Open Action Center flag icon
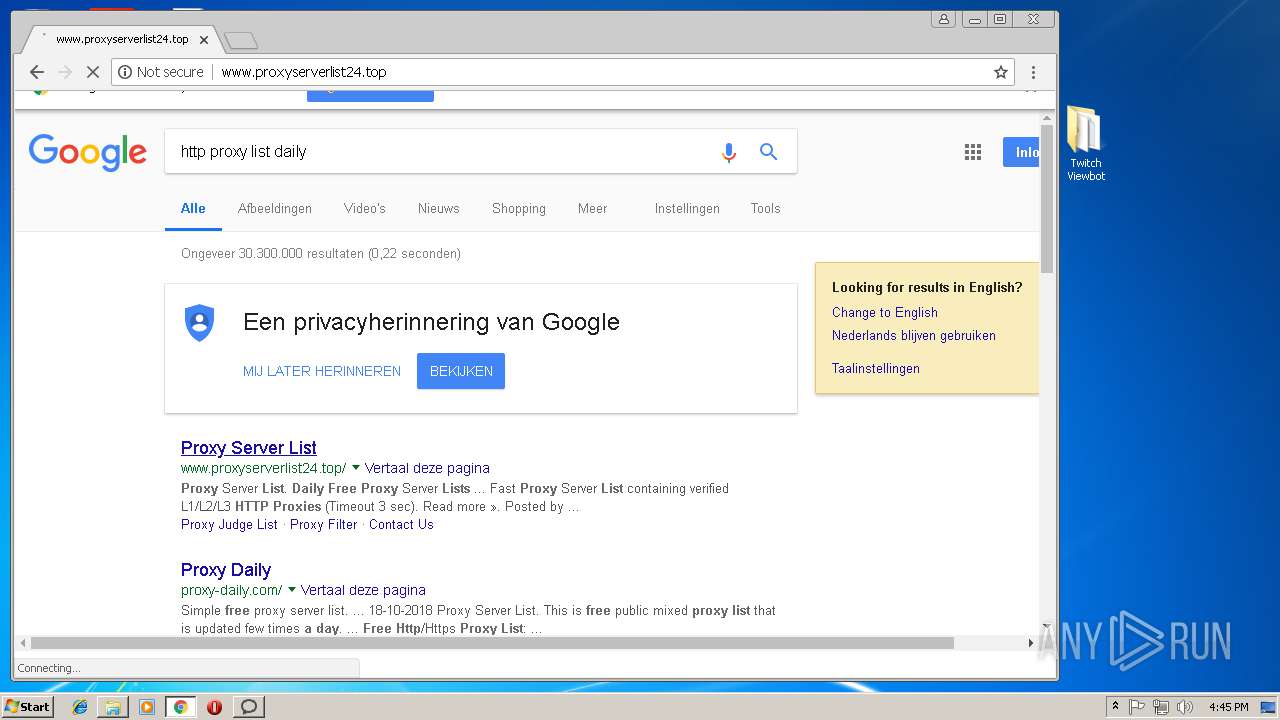This screenshot has width=1280, height=720. 1137,706
